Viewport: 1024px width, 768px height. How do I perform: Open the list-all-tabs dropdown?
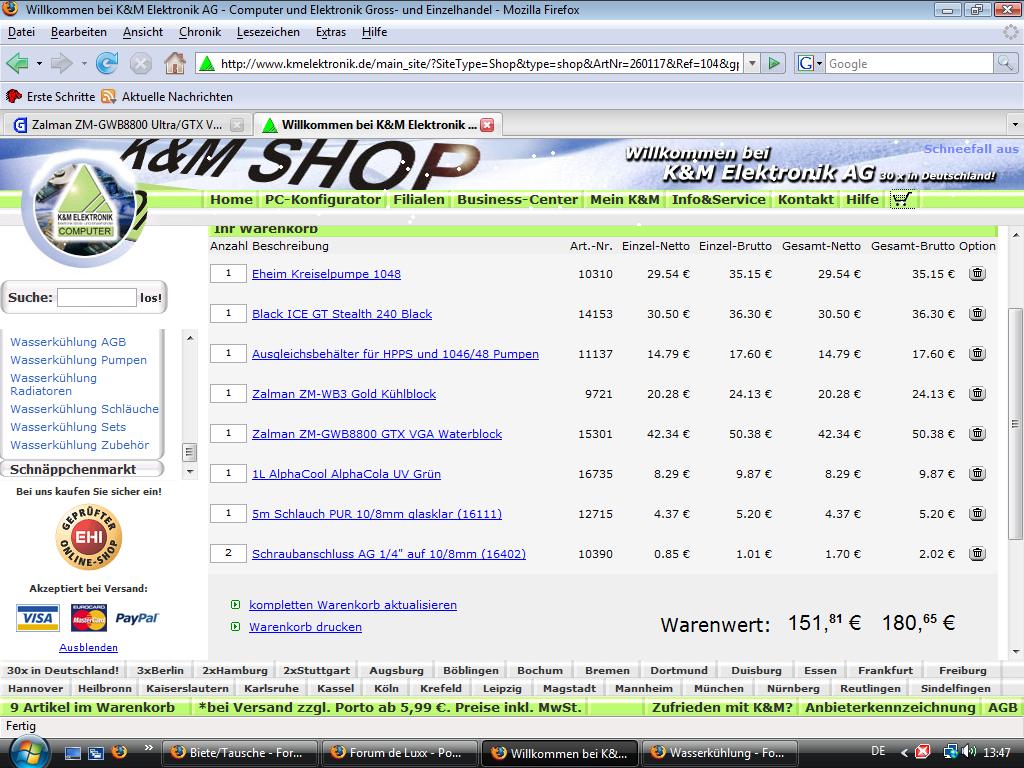click(x=1015, y=124)
